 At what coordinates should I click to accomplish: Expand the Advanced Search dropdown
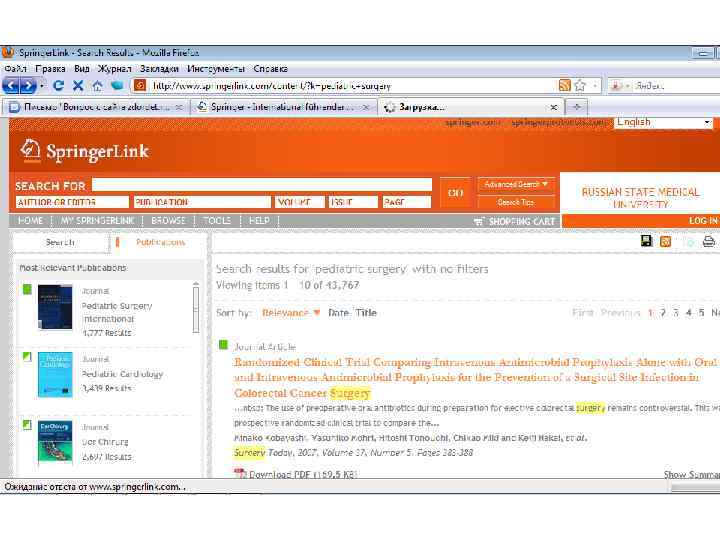tap(516, 184)
